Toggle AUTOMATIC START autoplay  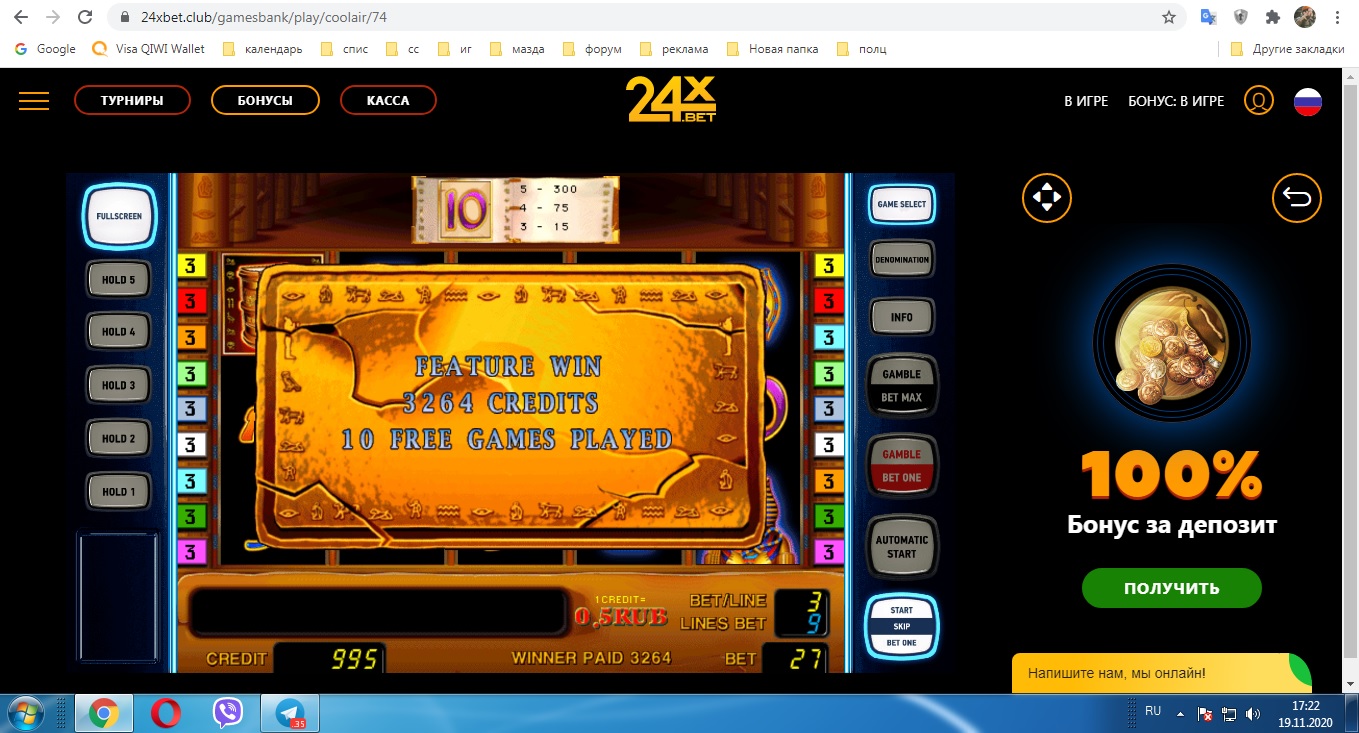tap(901, 546)
